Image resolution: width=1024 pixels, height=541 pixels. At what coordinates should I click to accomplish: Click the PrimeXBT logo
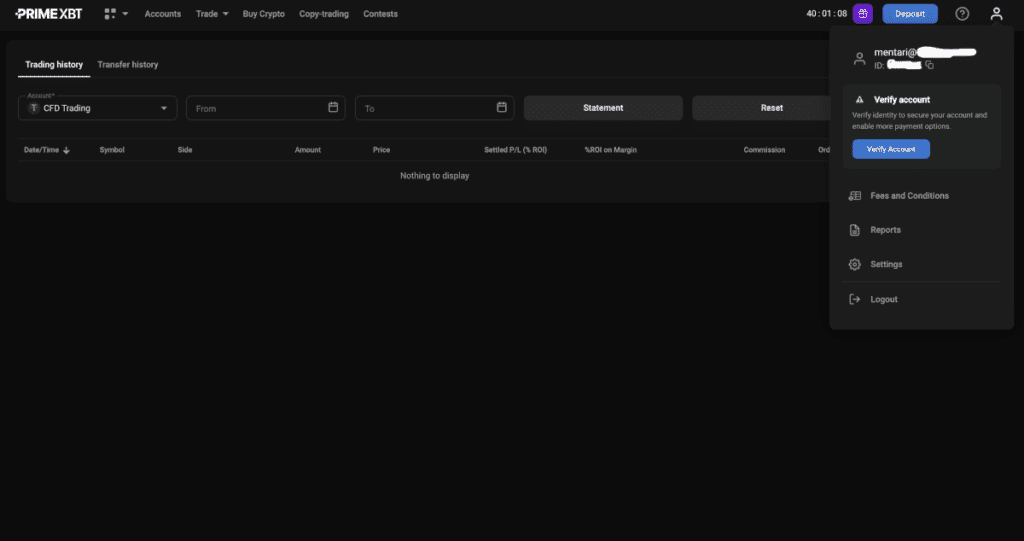(49, 14)
